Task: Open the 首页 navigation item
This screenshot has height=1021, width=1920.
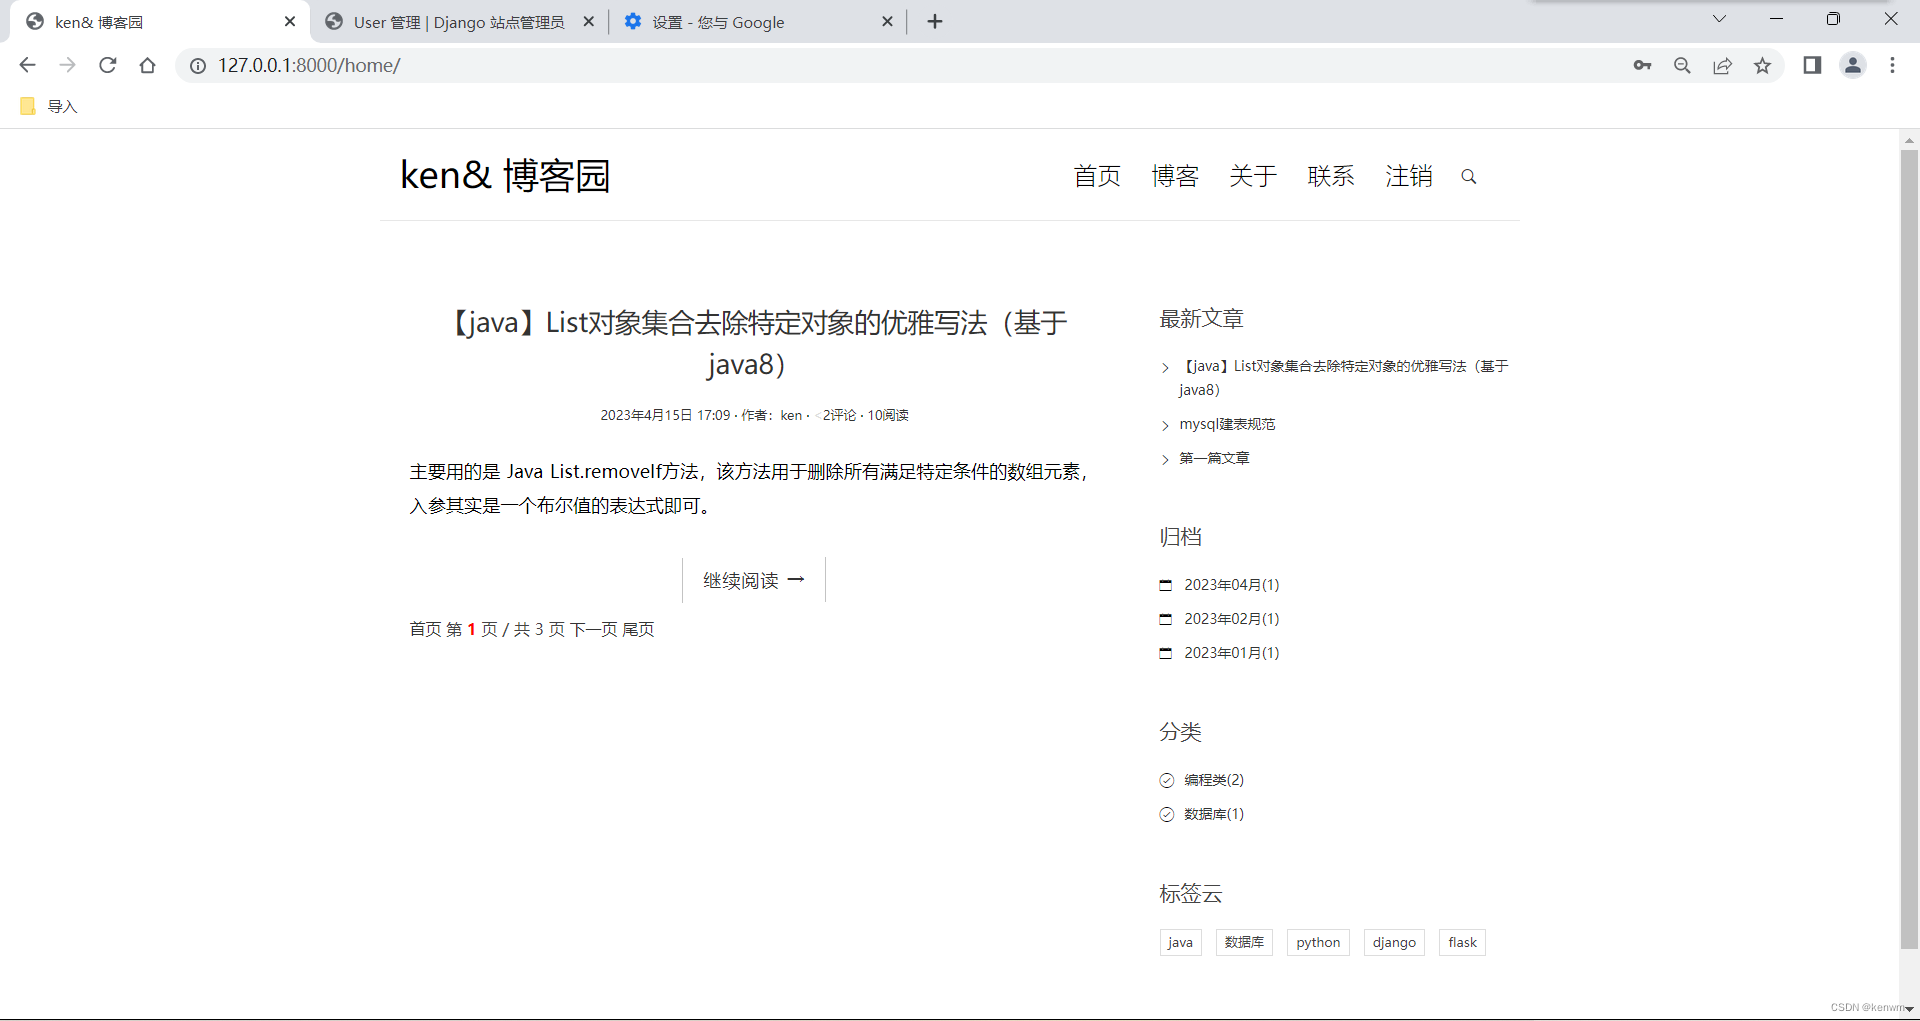Action: point(1097,176)
